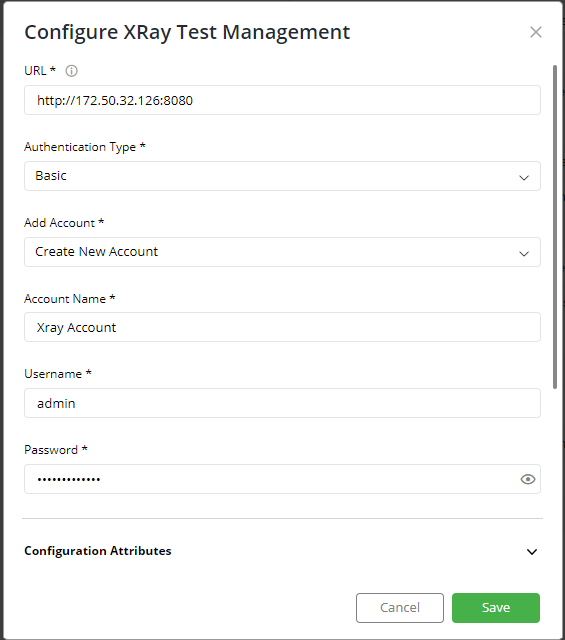Click the Basic authentication value
The width and height of the screenshot is (565, 640).
[x=51, y=176]
